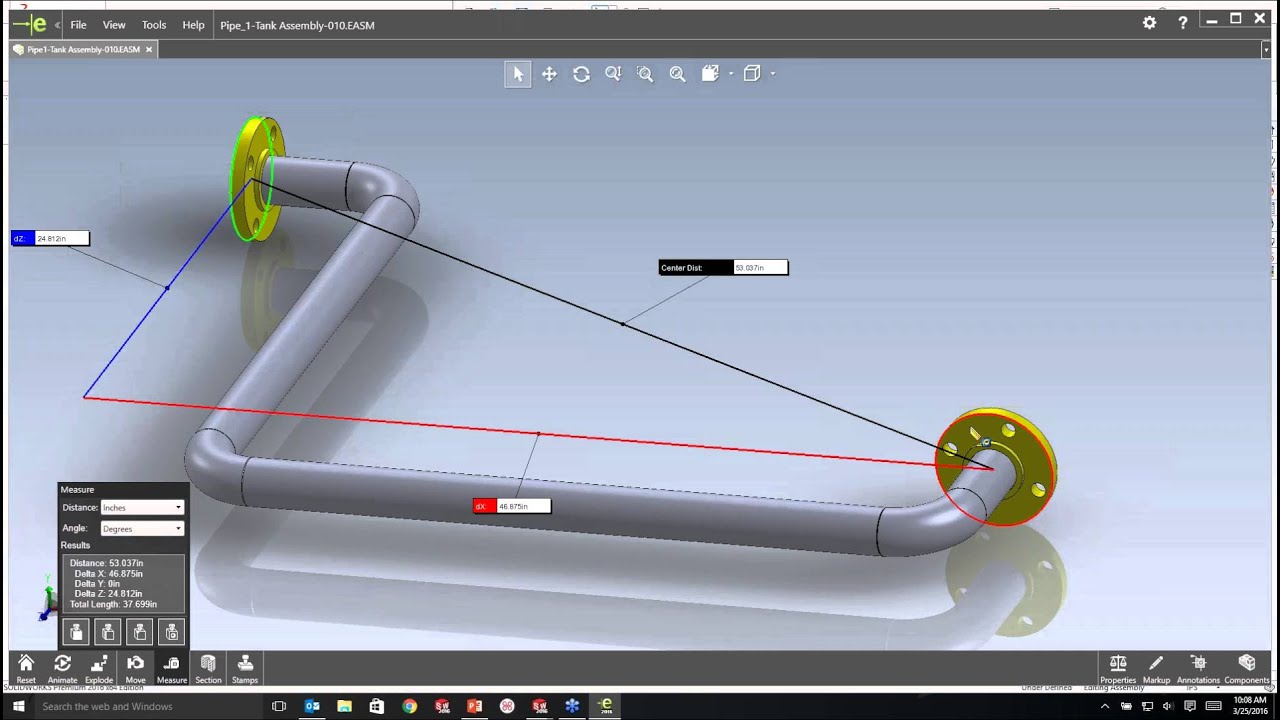Click the Zoom to fit tool
This screenshot has width=1280, height=720.
677,74
